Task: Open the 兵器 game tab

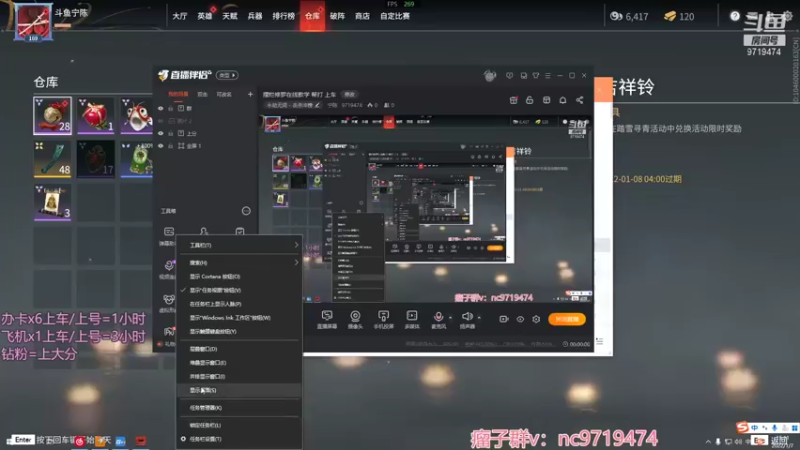Action: [x=255, y=16]
